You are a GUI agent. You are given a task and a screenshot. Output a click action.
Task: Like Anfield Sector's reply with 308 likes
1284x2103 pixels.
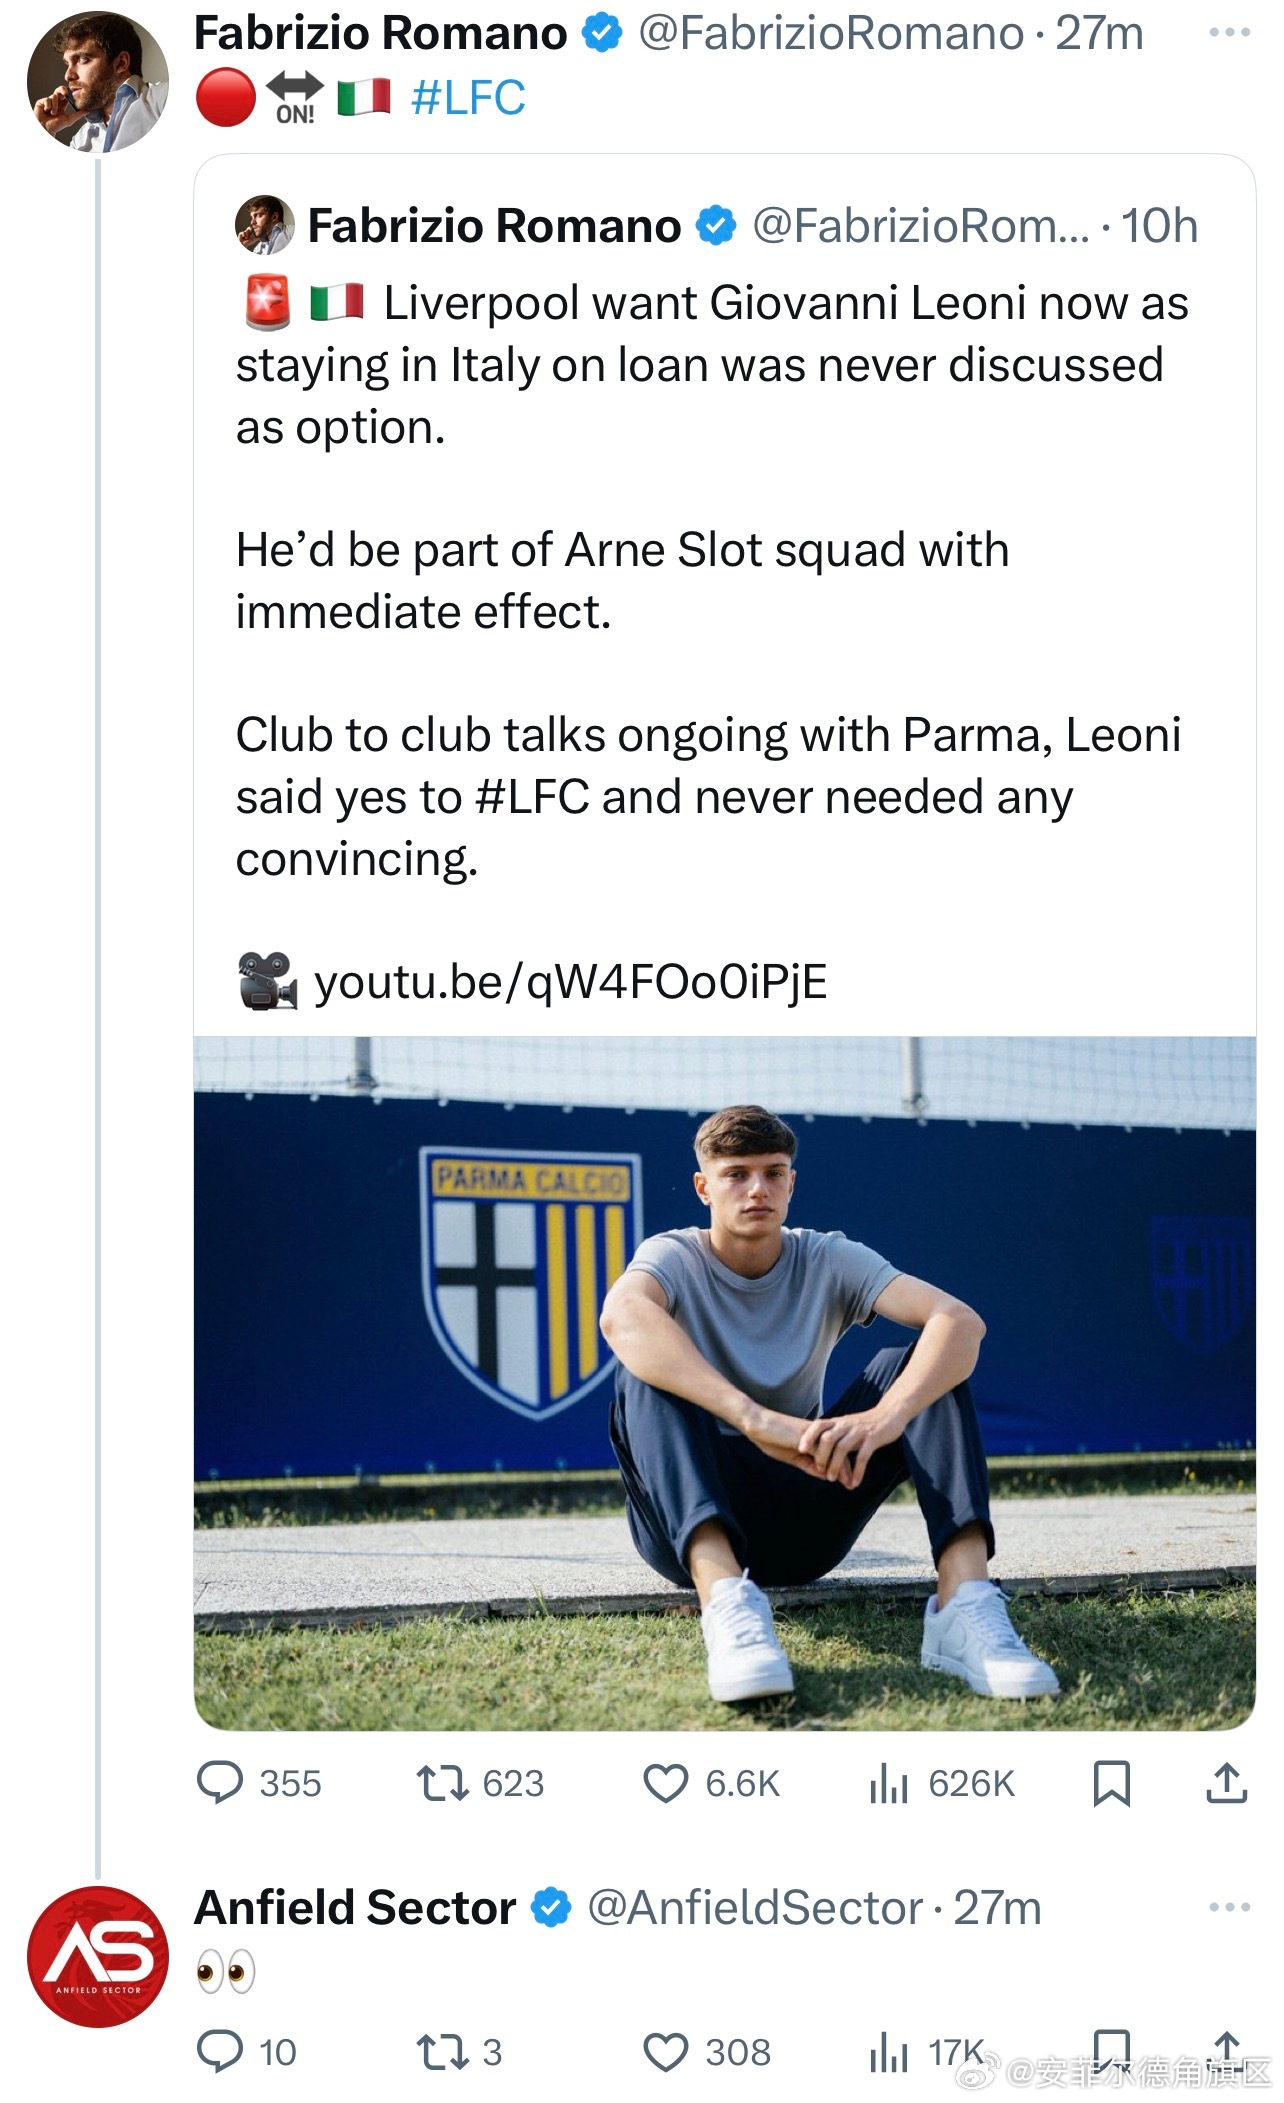point(665,2052)
